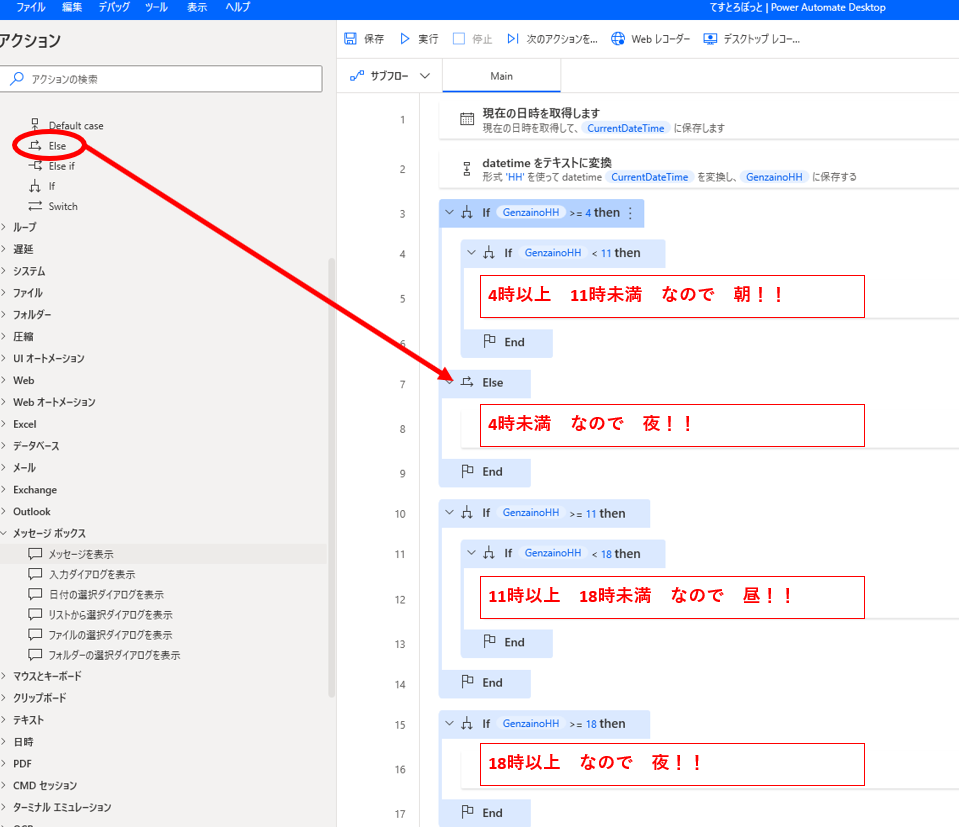Click the Save (保存) toolbar icon
This screenshot has height=827, width=959.
click(350, 39)
